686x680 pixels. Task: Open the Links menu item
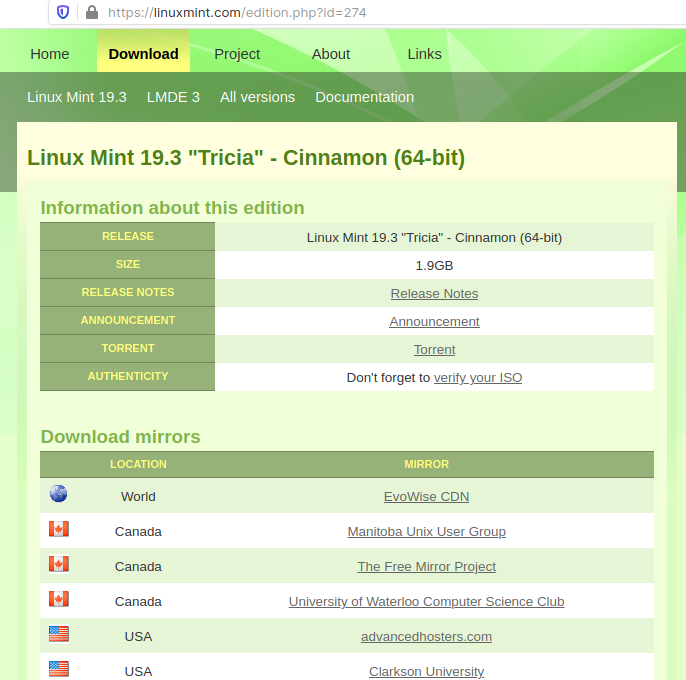click(x=424, y=54)
